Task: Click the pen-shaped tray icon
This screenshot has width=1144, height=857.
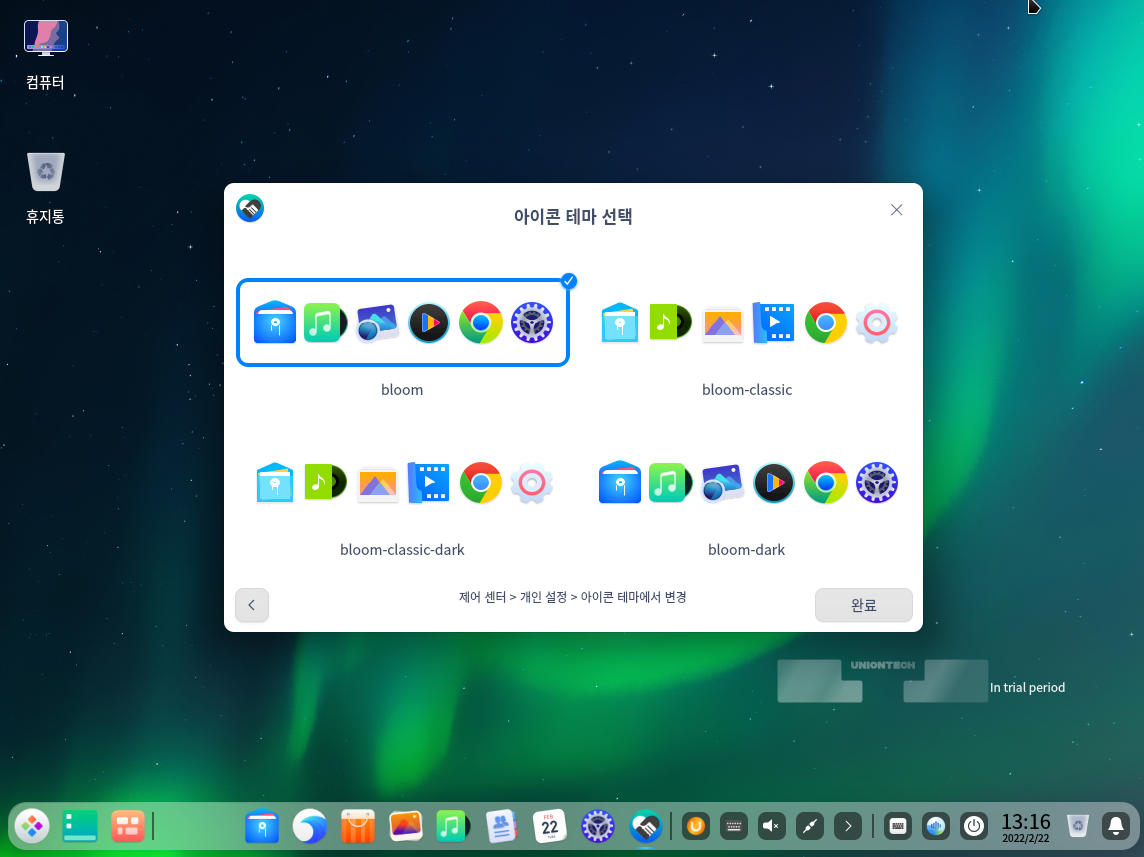Action: tap(810, 826)
